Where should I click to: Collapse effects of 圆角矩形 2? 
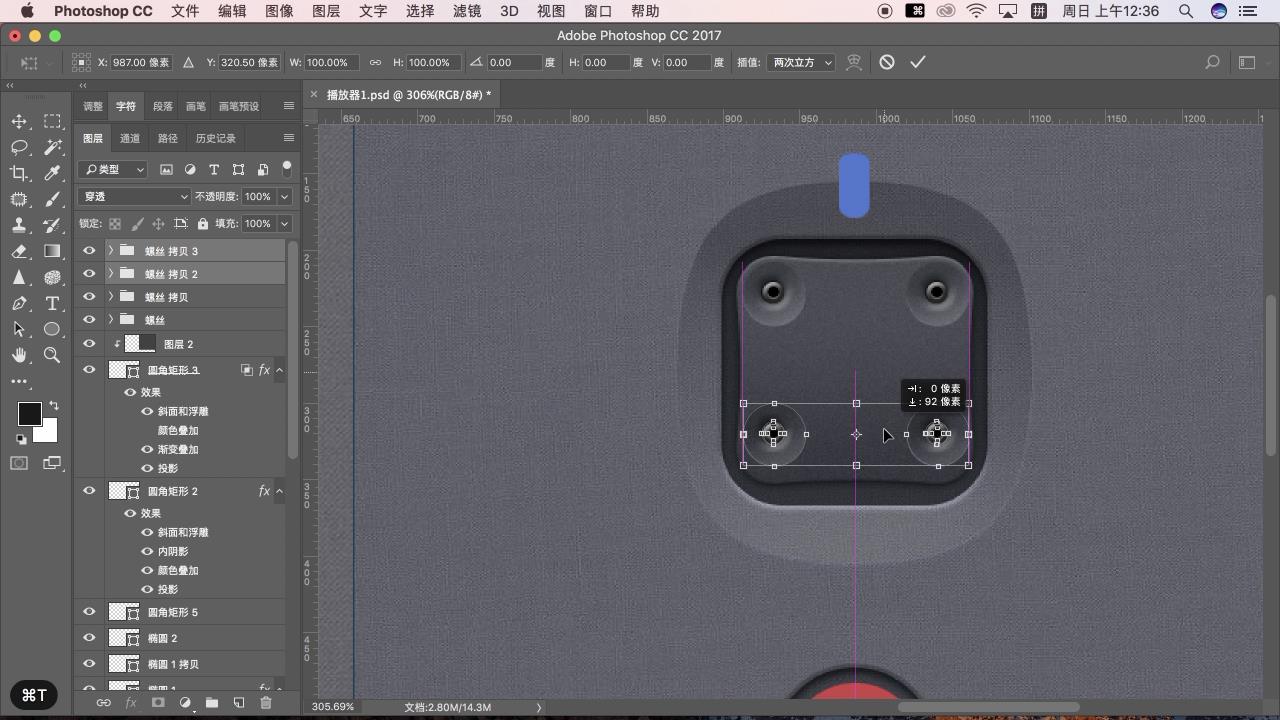tap(279, 491)
